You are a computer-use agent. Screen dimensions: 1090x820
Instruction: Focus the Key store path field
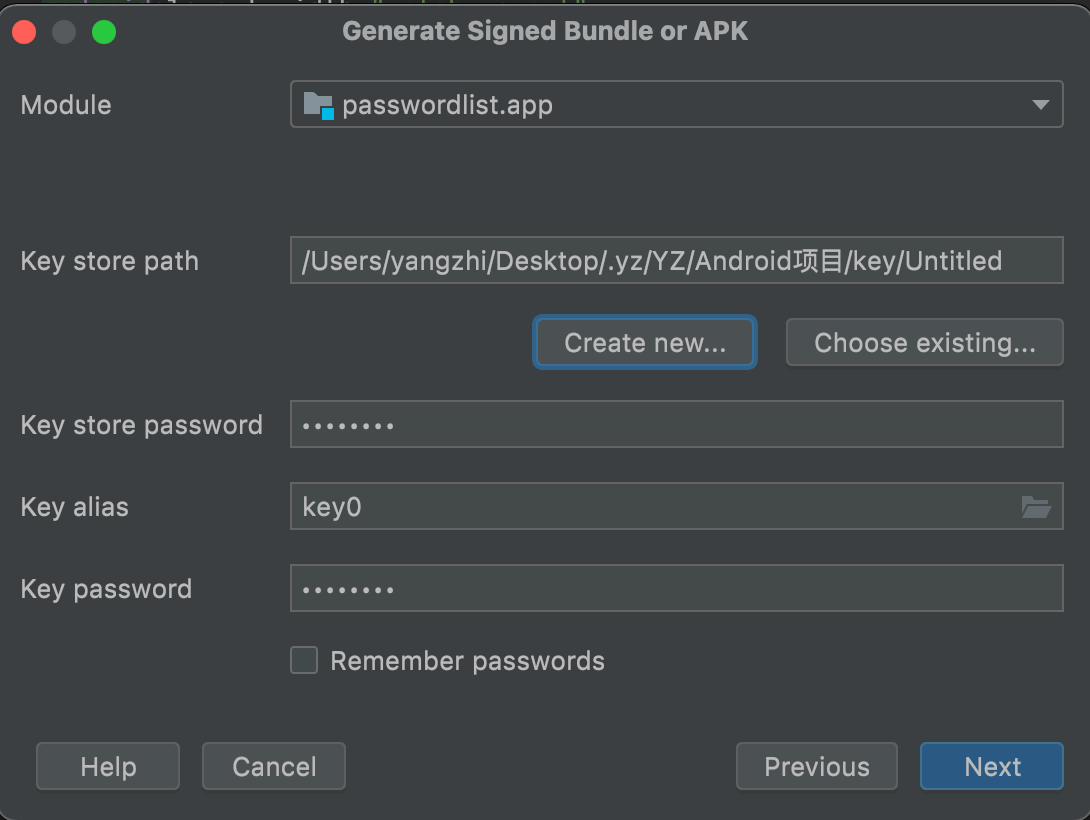click(676, 261)
